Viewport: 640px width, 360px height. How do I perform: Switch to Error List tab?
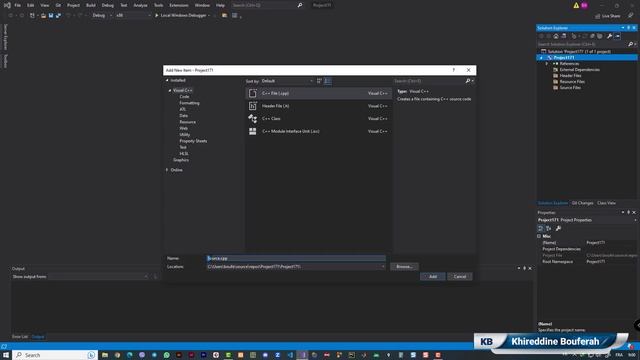[x=20, y=337]
